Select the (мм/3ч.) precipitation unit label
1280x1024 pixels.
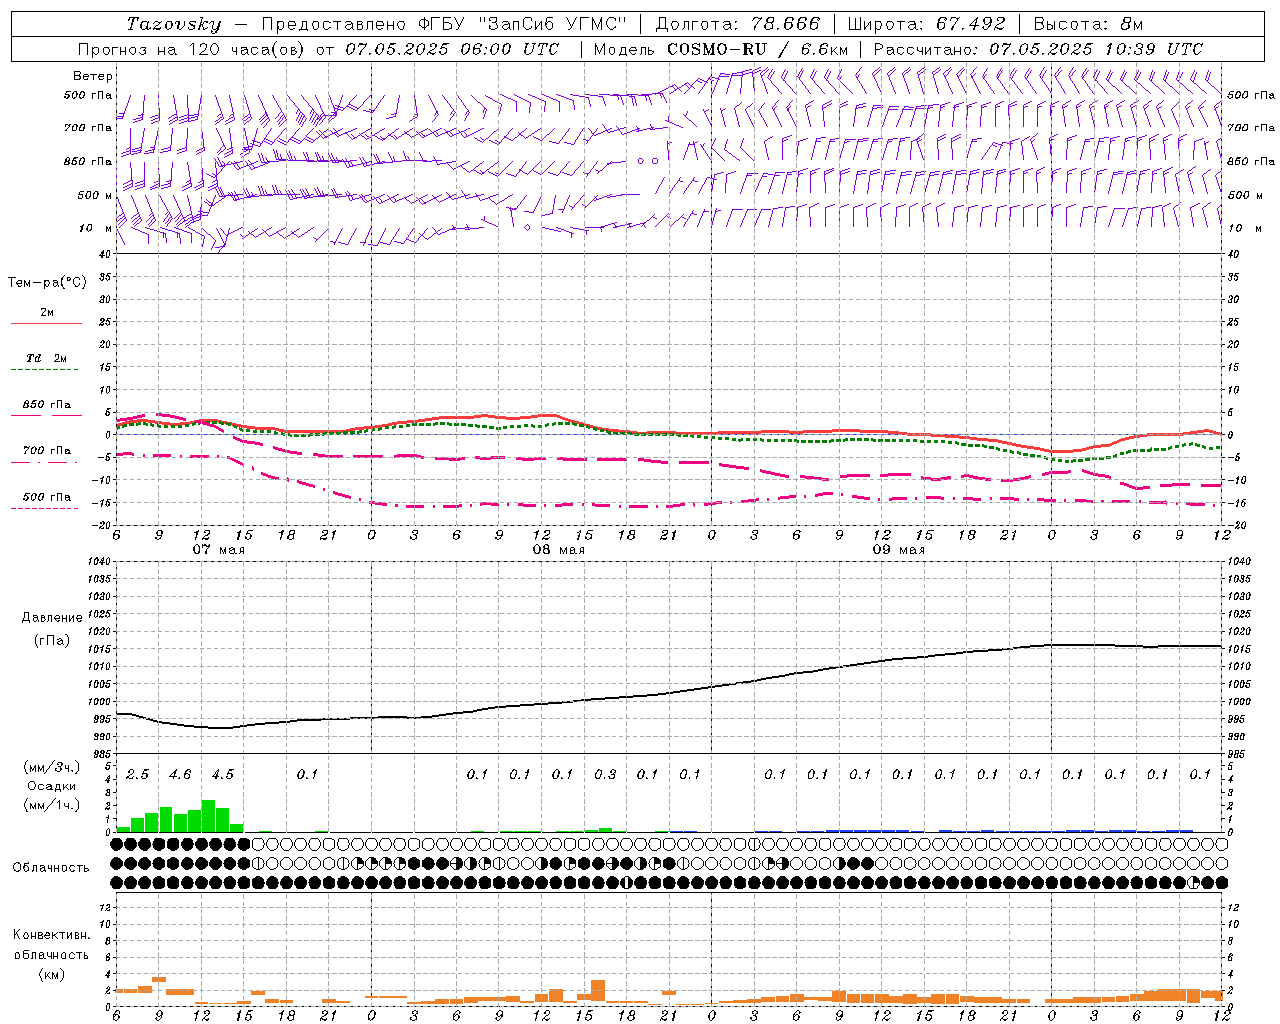[51, 767]
